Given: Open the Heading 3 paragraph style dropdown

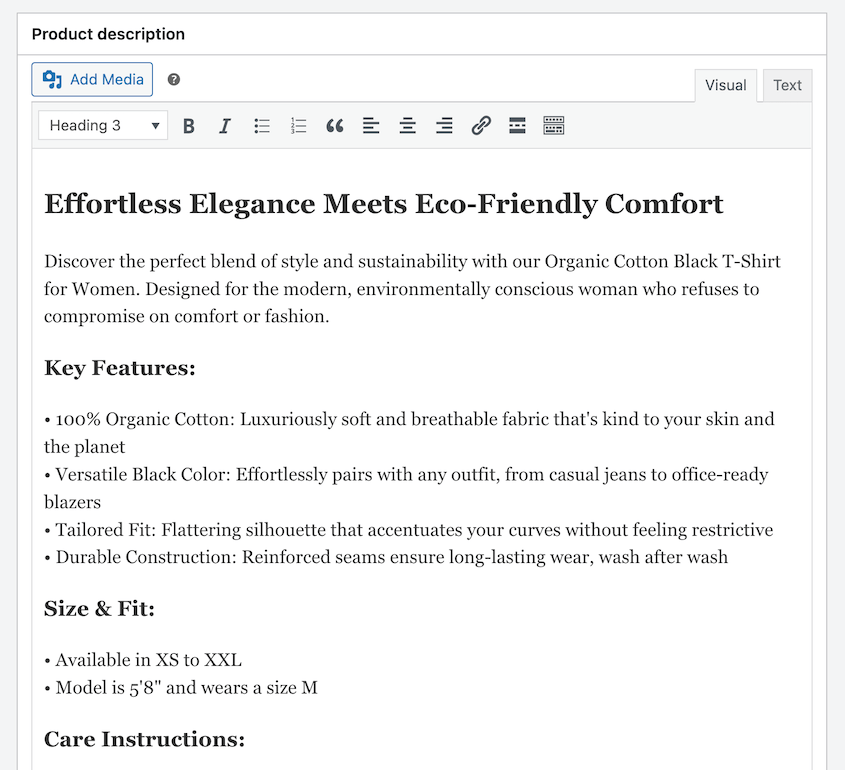Looking at the screenshot, I should (x=102, y=125).
